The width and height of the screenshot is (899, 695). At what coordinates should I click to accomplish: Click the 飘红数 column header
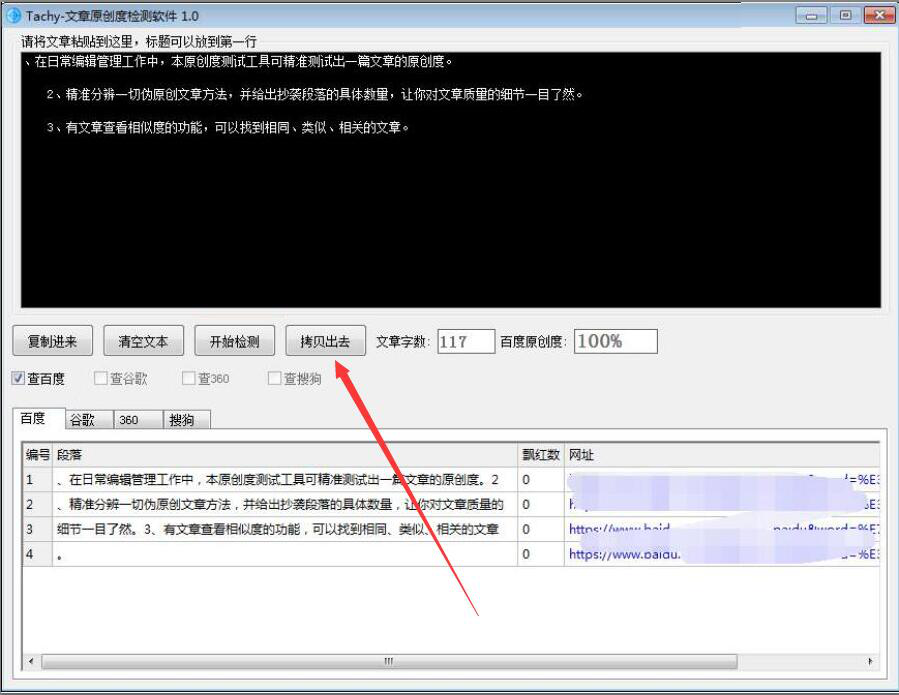click(541, 455)
